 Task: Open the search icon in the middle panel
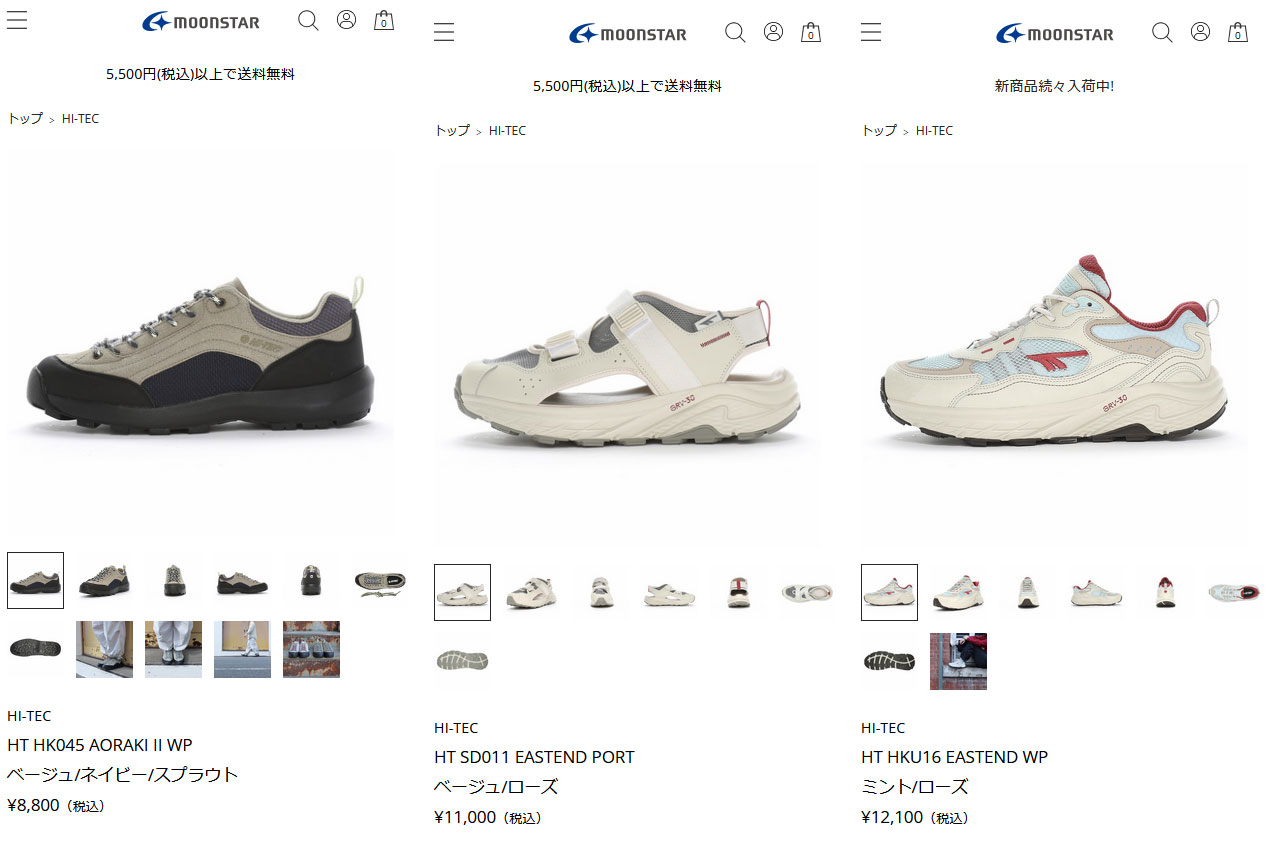pyautogui.click(x=735, y=33)
